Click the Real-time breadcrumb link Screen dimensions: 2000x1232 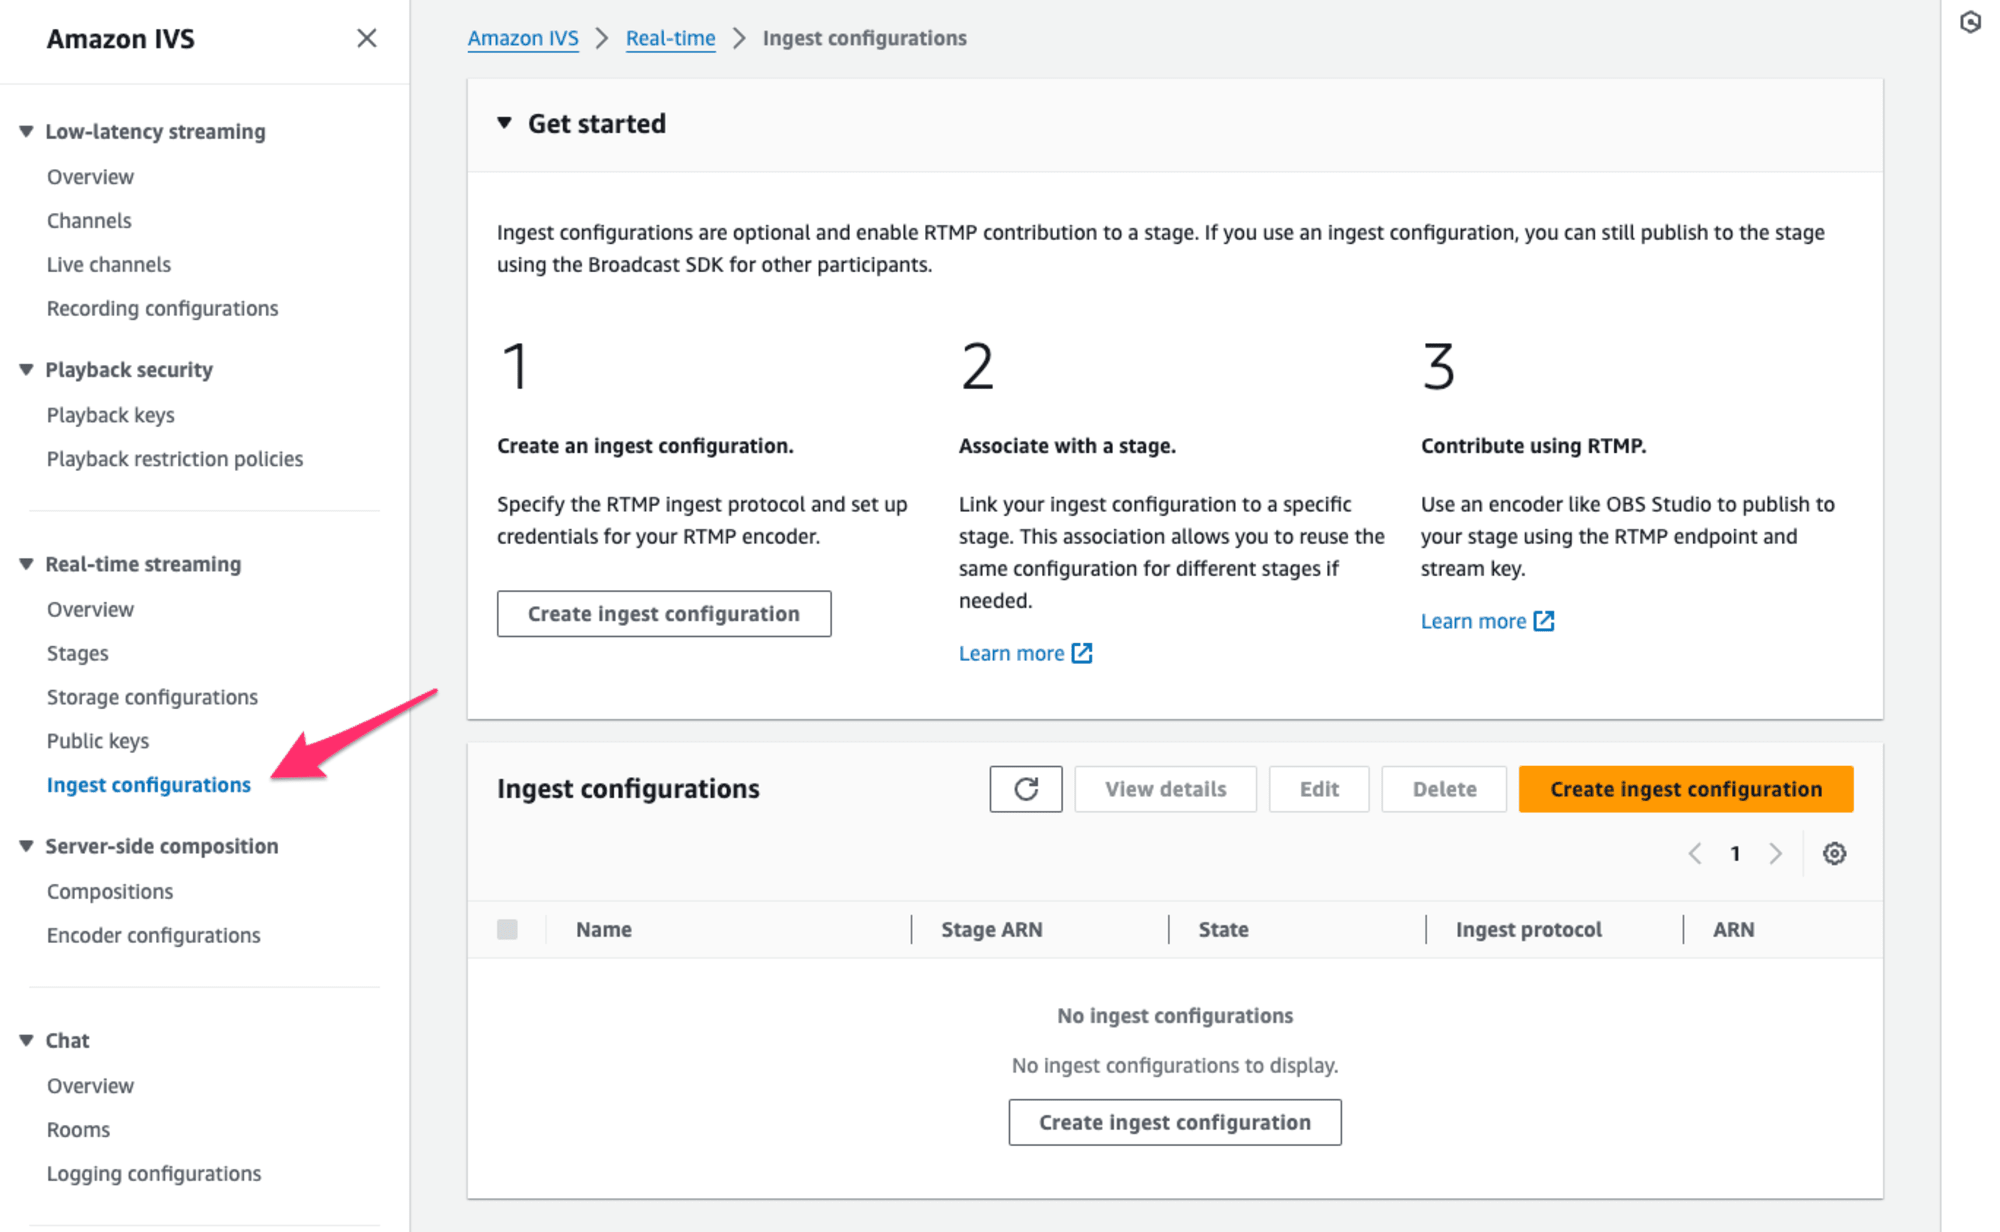670,38
